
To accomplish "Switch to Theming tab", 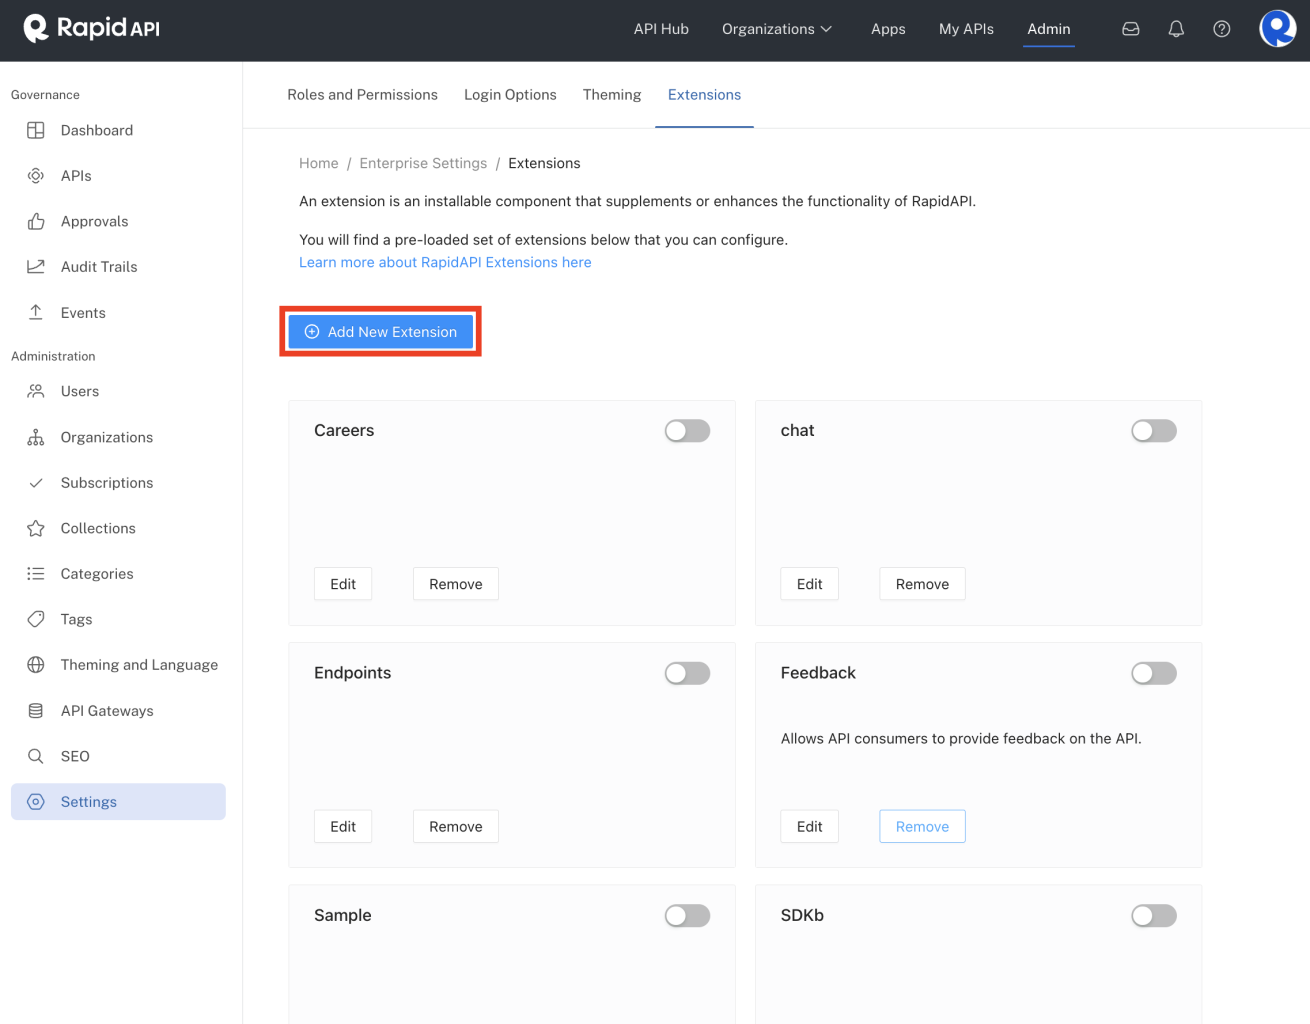I will (x=612, y=95).
